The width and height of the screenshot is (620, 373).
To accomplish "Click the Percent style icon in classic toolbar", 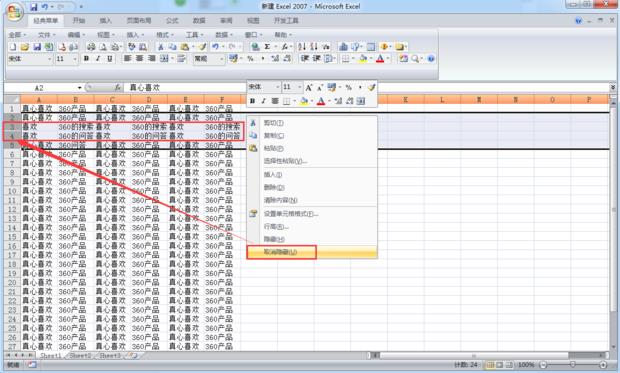I will click(x=250, y=59).
